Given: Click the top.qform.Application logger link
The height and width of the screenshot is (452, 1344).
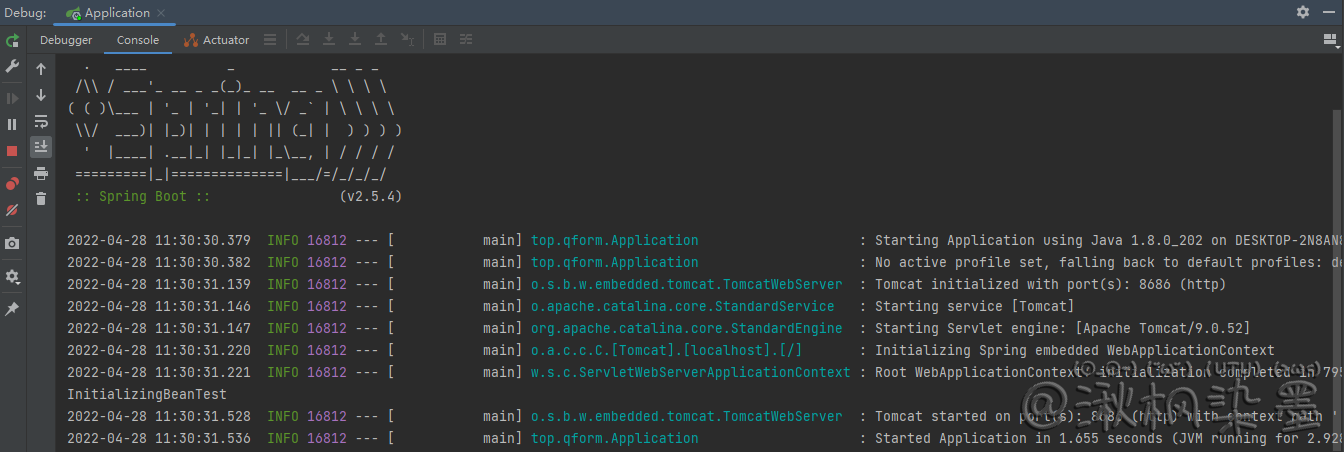Looking at the screenshot, I should pyautogui.click(x=614, y=240).
